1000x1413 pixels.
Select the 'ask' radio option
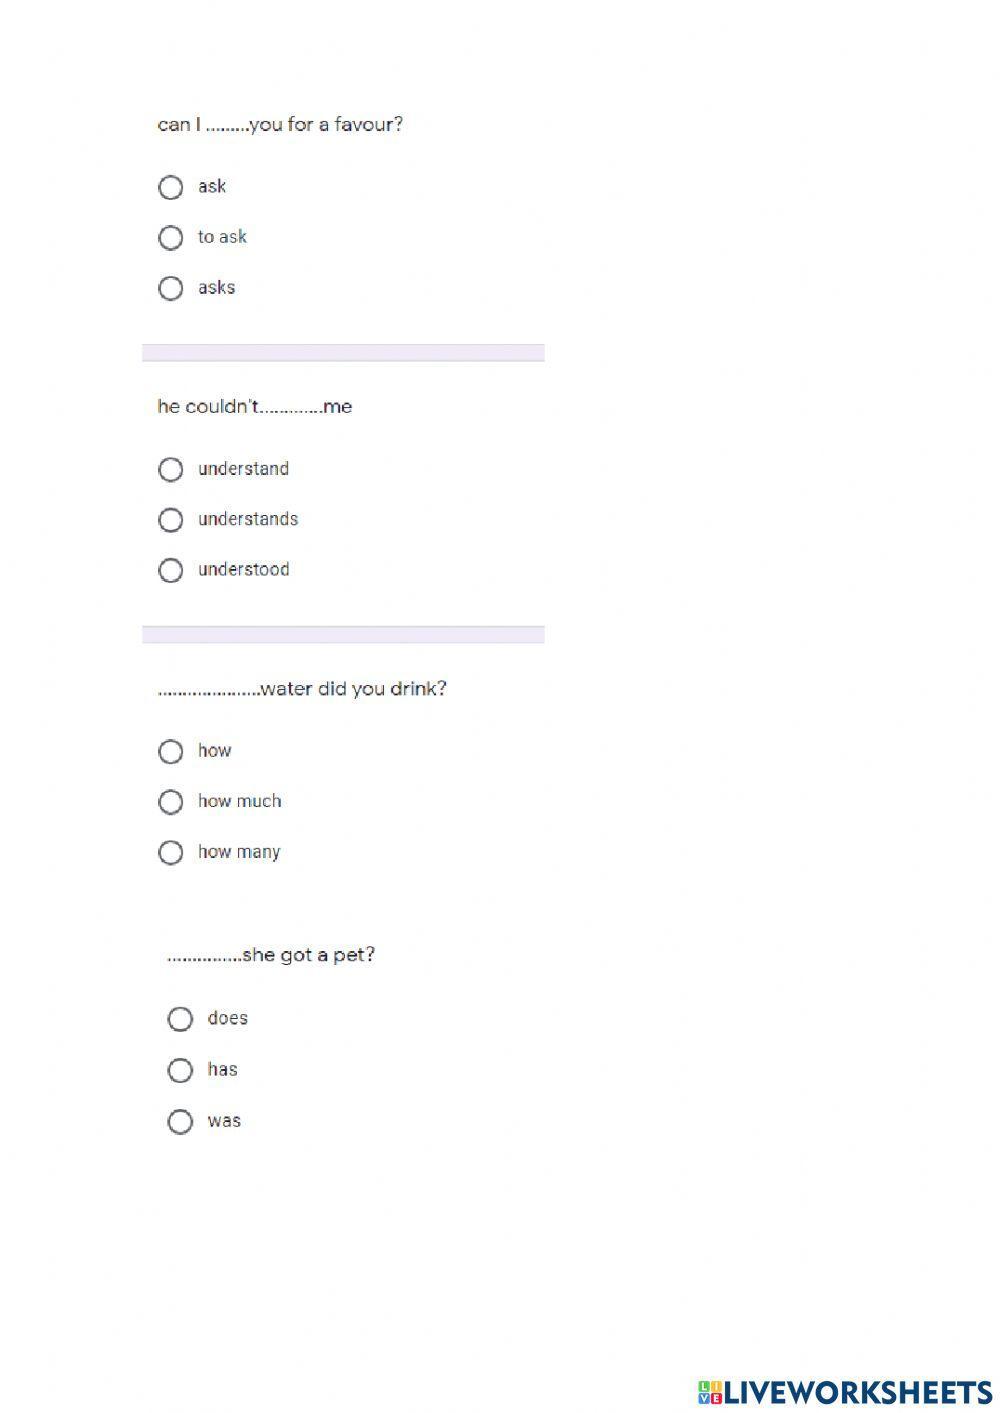coord(171,187)
